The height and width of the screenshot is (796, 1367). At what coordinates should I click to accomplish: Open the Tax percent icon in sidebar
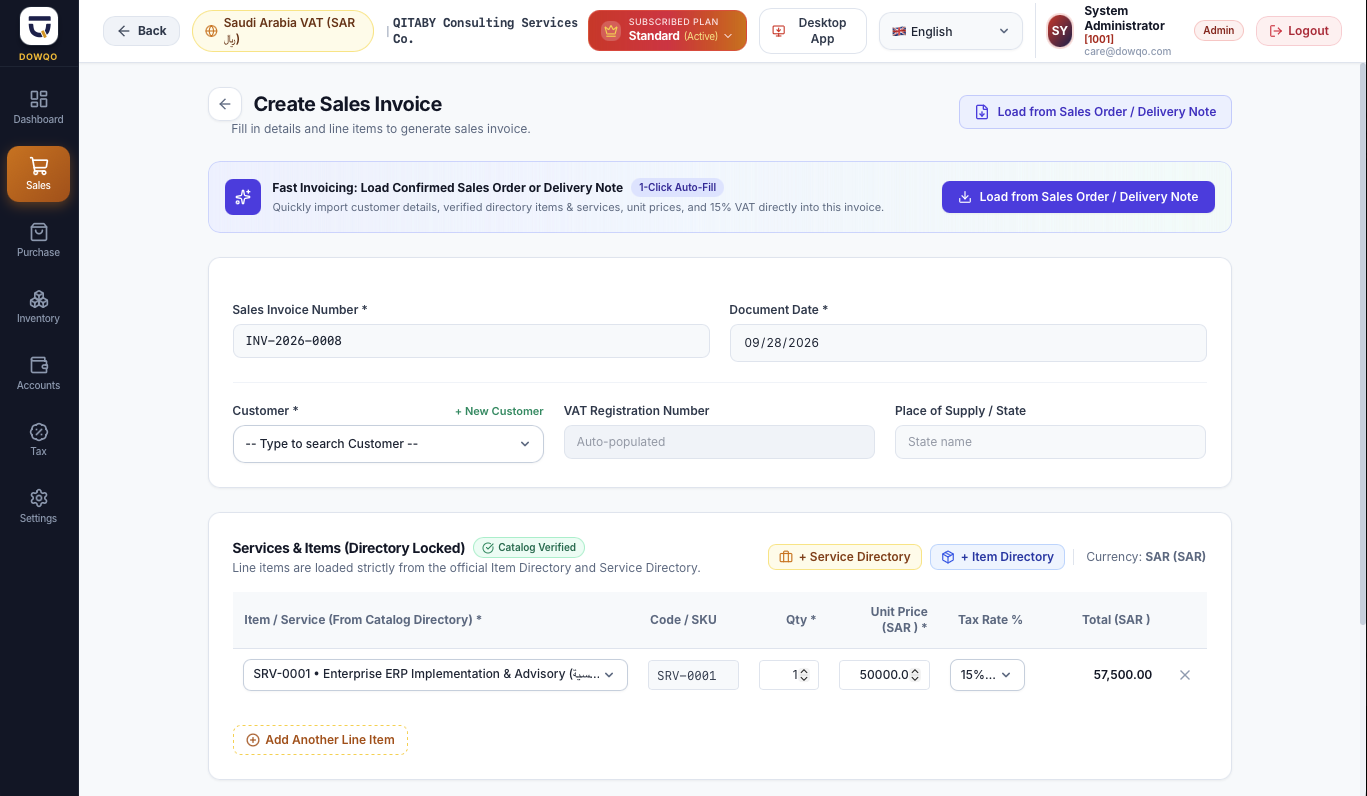click(x=39, y=432)
